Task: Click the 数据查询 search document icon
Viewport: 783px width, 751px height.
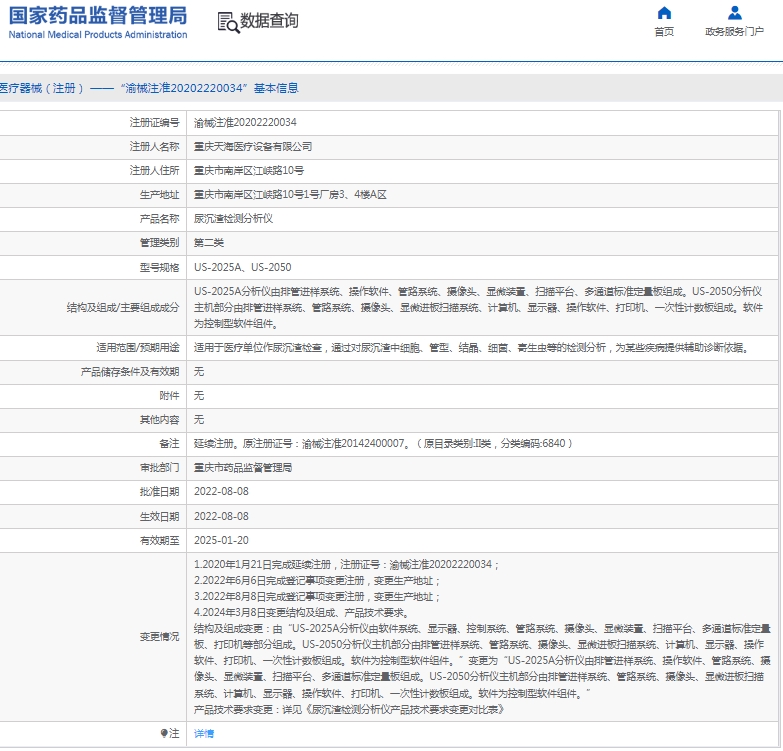Action: pyautogui.click(x=228, y=22)
